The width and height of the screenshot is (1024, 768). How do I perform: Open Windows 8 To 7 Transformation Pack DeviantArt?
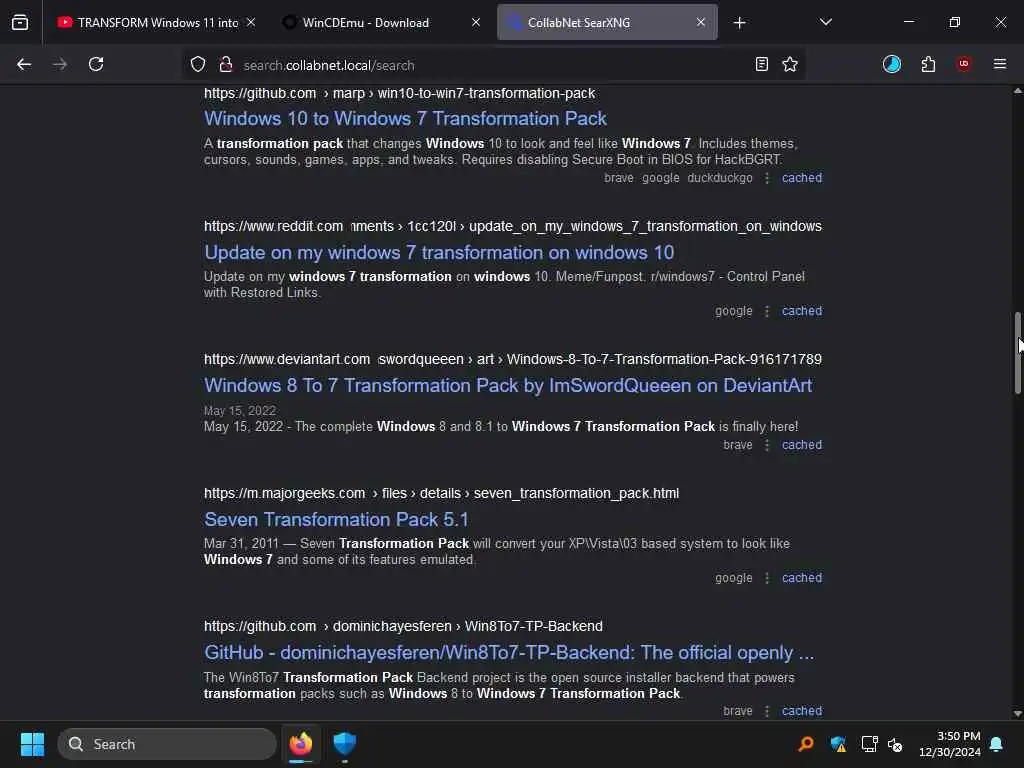click(x=508, y=385)
